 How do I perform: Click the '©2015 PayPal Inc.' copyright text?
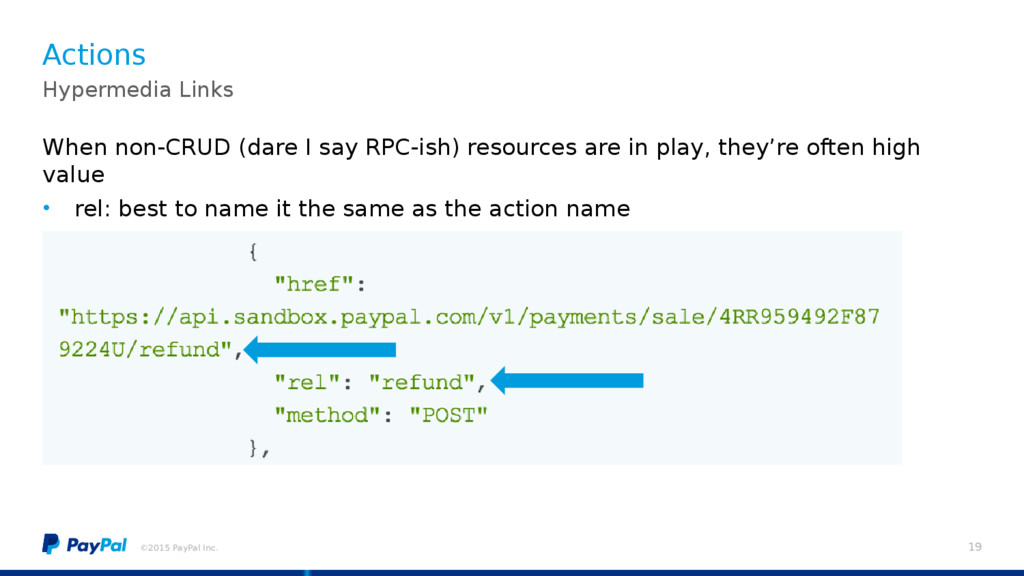pos(179,548)
